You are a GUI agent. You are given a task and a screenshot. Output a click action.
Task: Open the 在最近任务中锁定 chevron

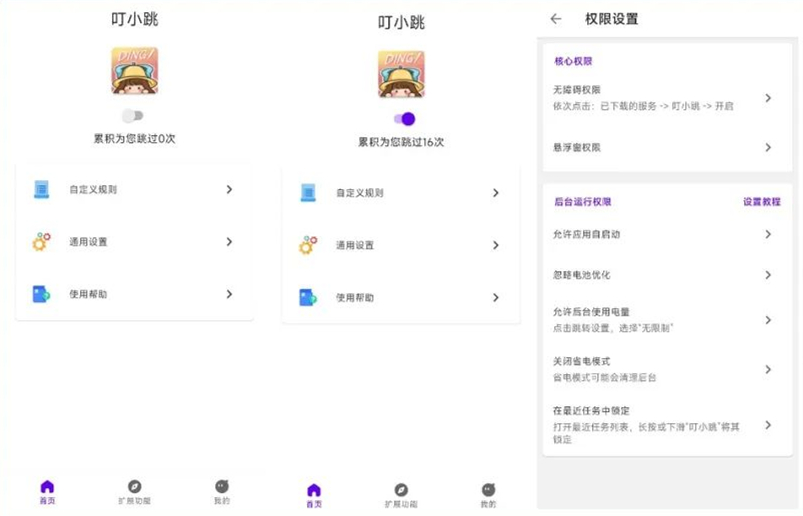pos(768,425)
